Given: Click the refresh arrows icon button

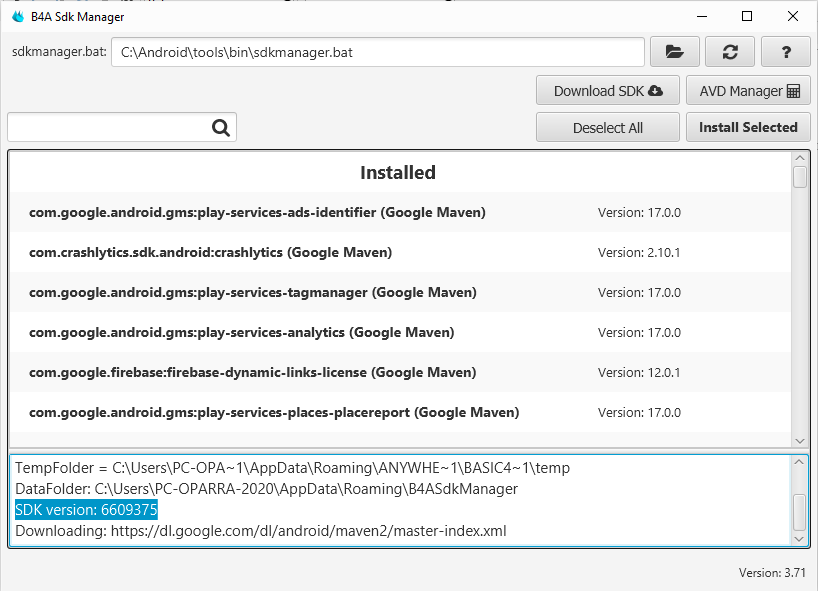Looking at the screenshot, I should 730,52.
